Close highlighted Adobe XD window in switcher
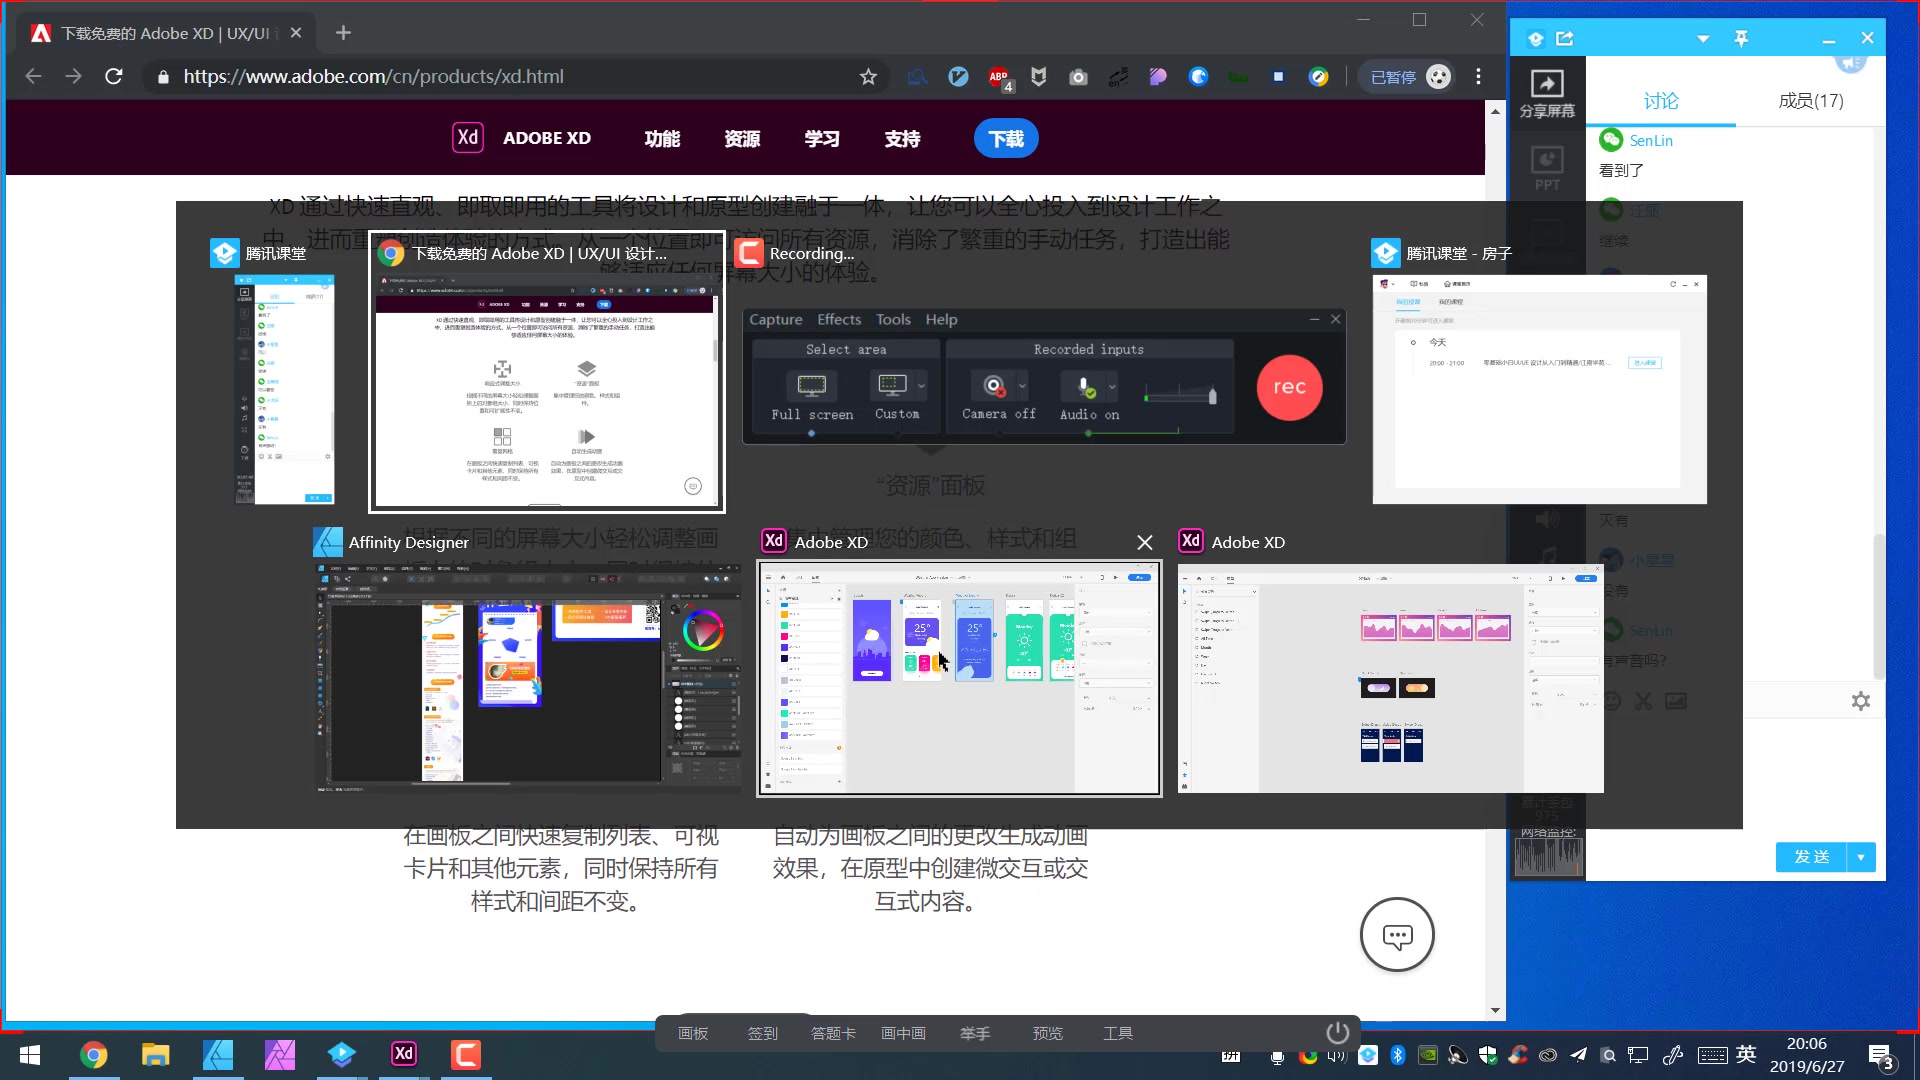Viewport: 1920px width, 1080px height. coord(1145,542)
